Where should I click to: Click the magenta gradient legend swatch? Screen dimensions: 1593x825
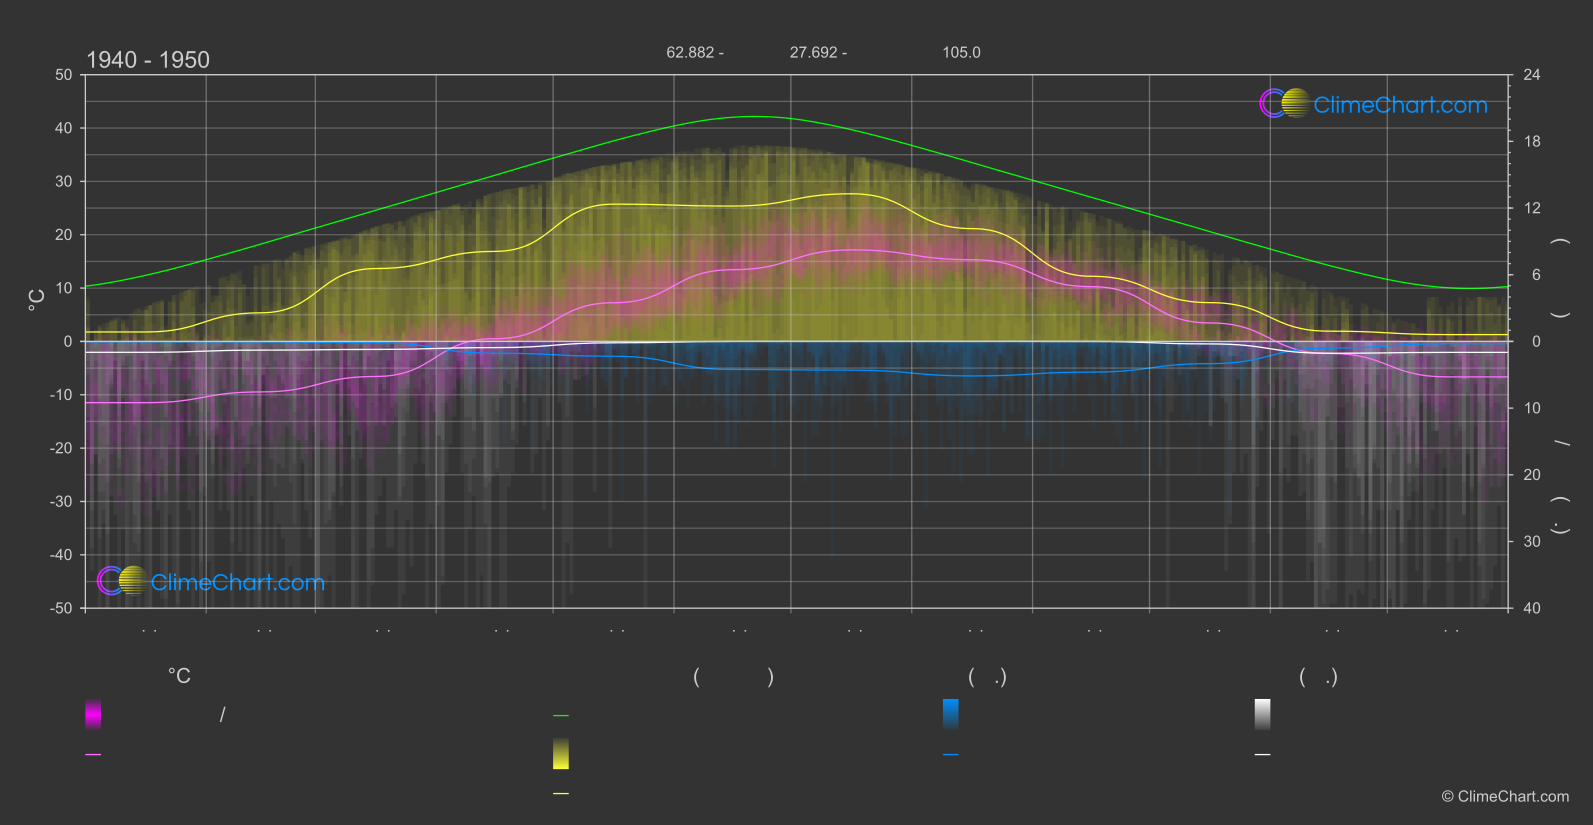[93, 714]
